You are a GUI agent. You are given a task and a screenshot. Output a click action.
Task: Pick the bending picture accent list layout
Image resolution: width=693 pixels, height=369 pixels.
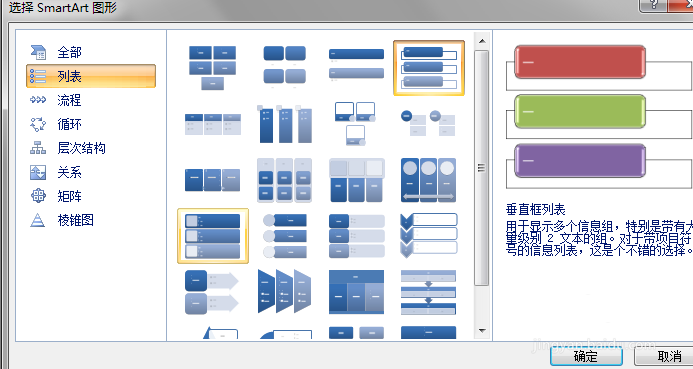pyautogui.click(x=356, y=124)
